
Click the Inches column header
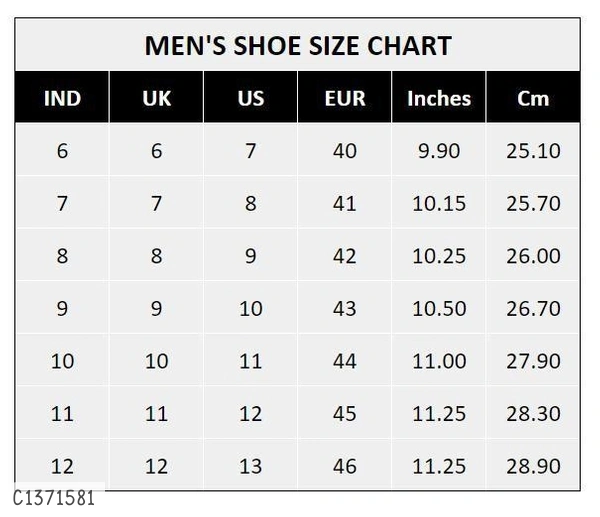coord(438,99)
